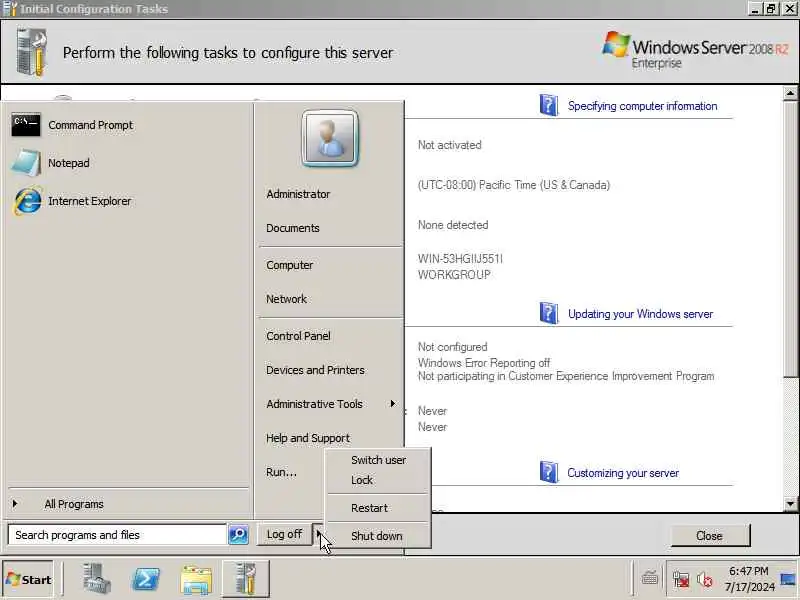Open Network from the Start menu
Viewport: 800px width, 600px height.
286,299
